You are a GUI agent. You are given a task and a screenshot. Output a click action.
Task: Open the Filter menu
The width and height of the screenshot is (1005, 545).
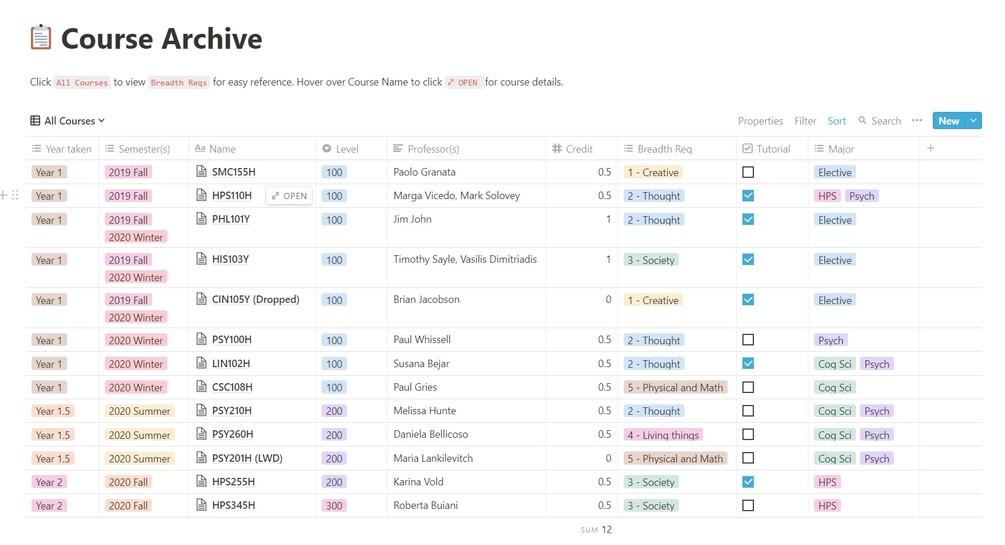[805, 121]
